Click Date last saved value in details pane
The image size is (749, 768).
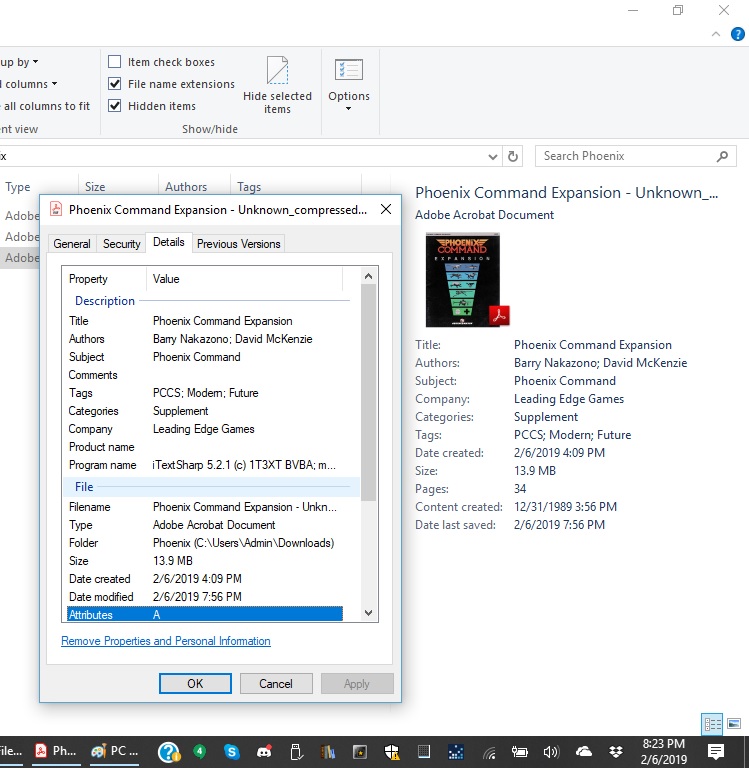559,525
